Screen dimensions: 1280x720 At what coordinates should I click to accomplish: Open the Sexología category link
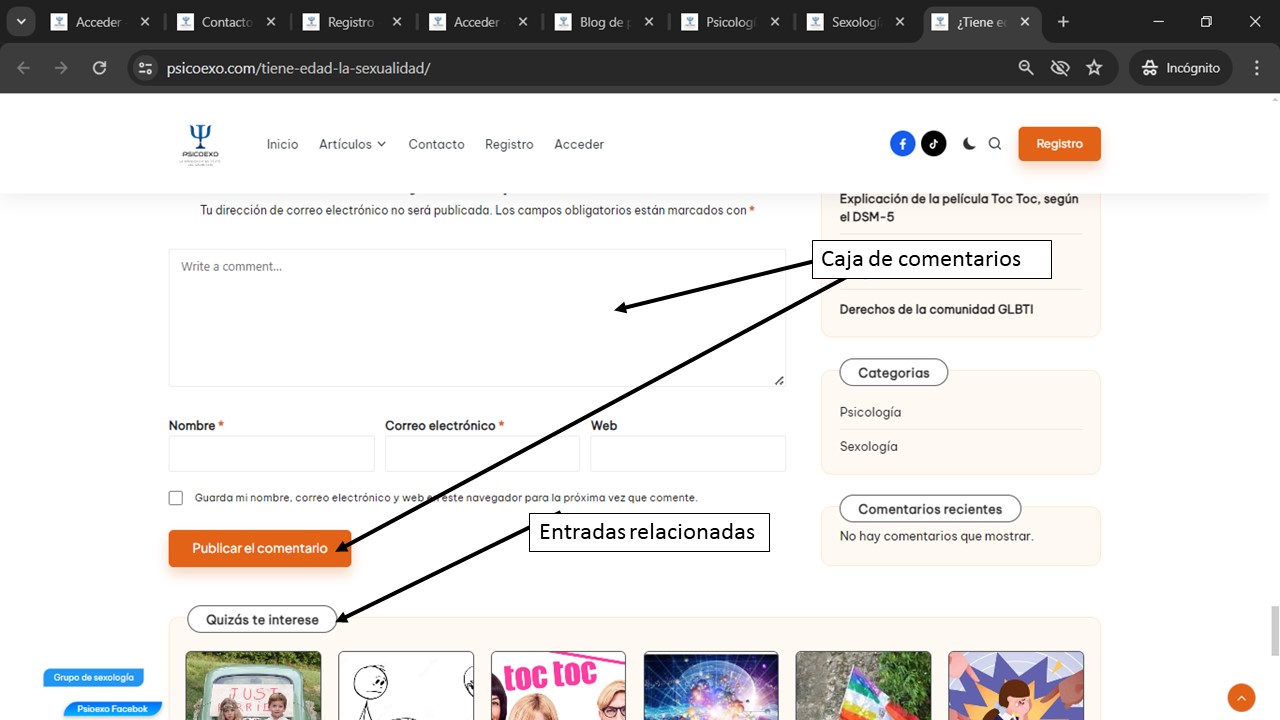[868, 447]
